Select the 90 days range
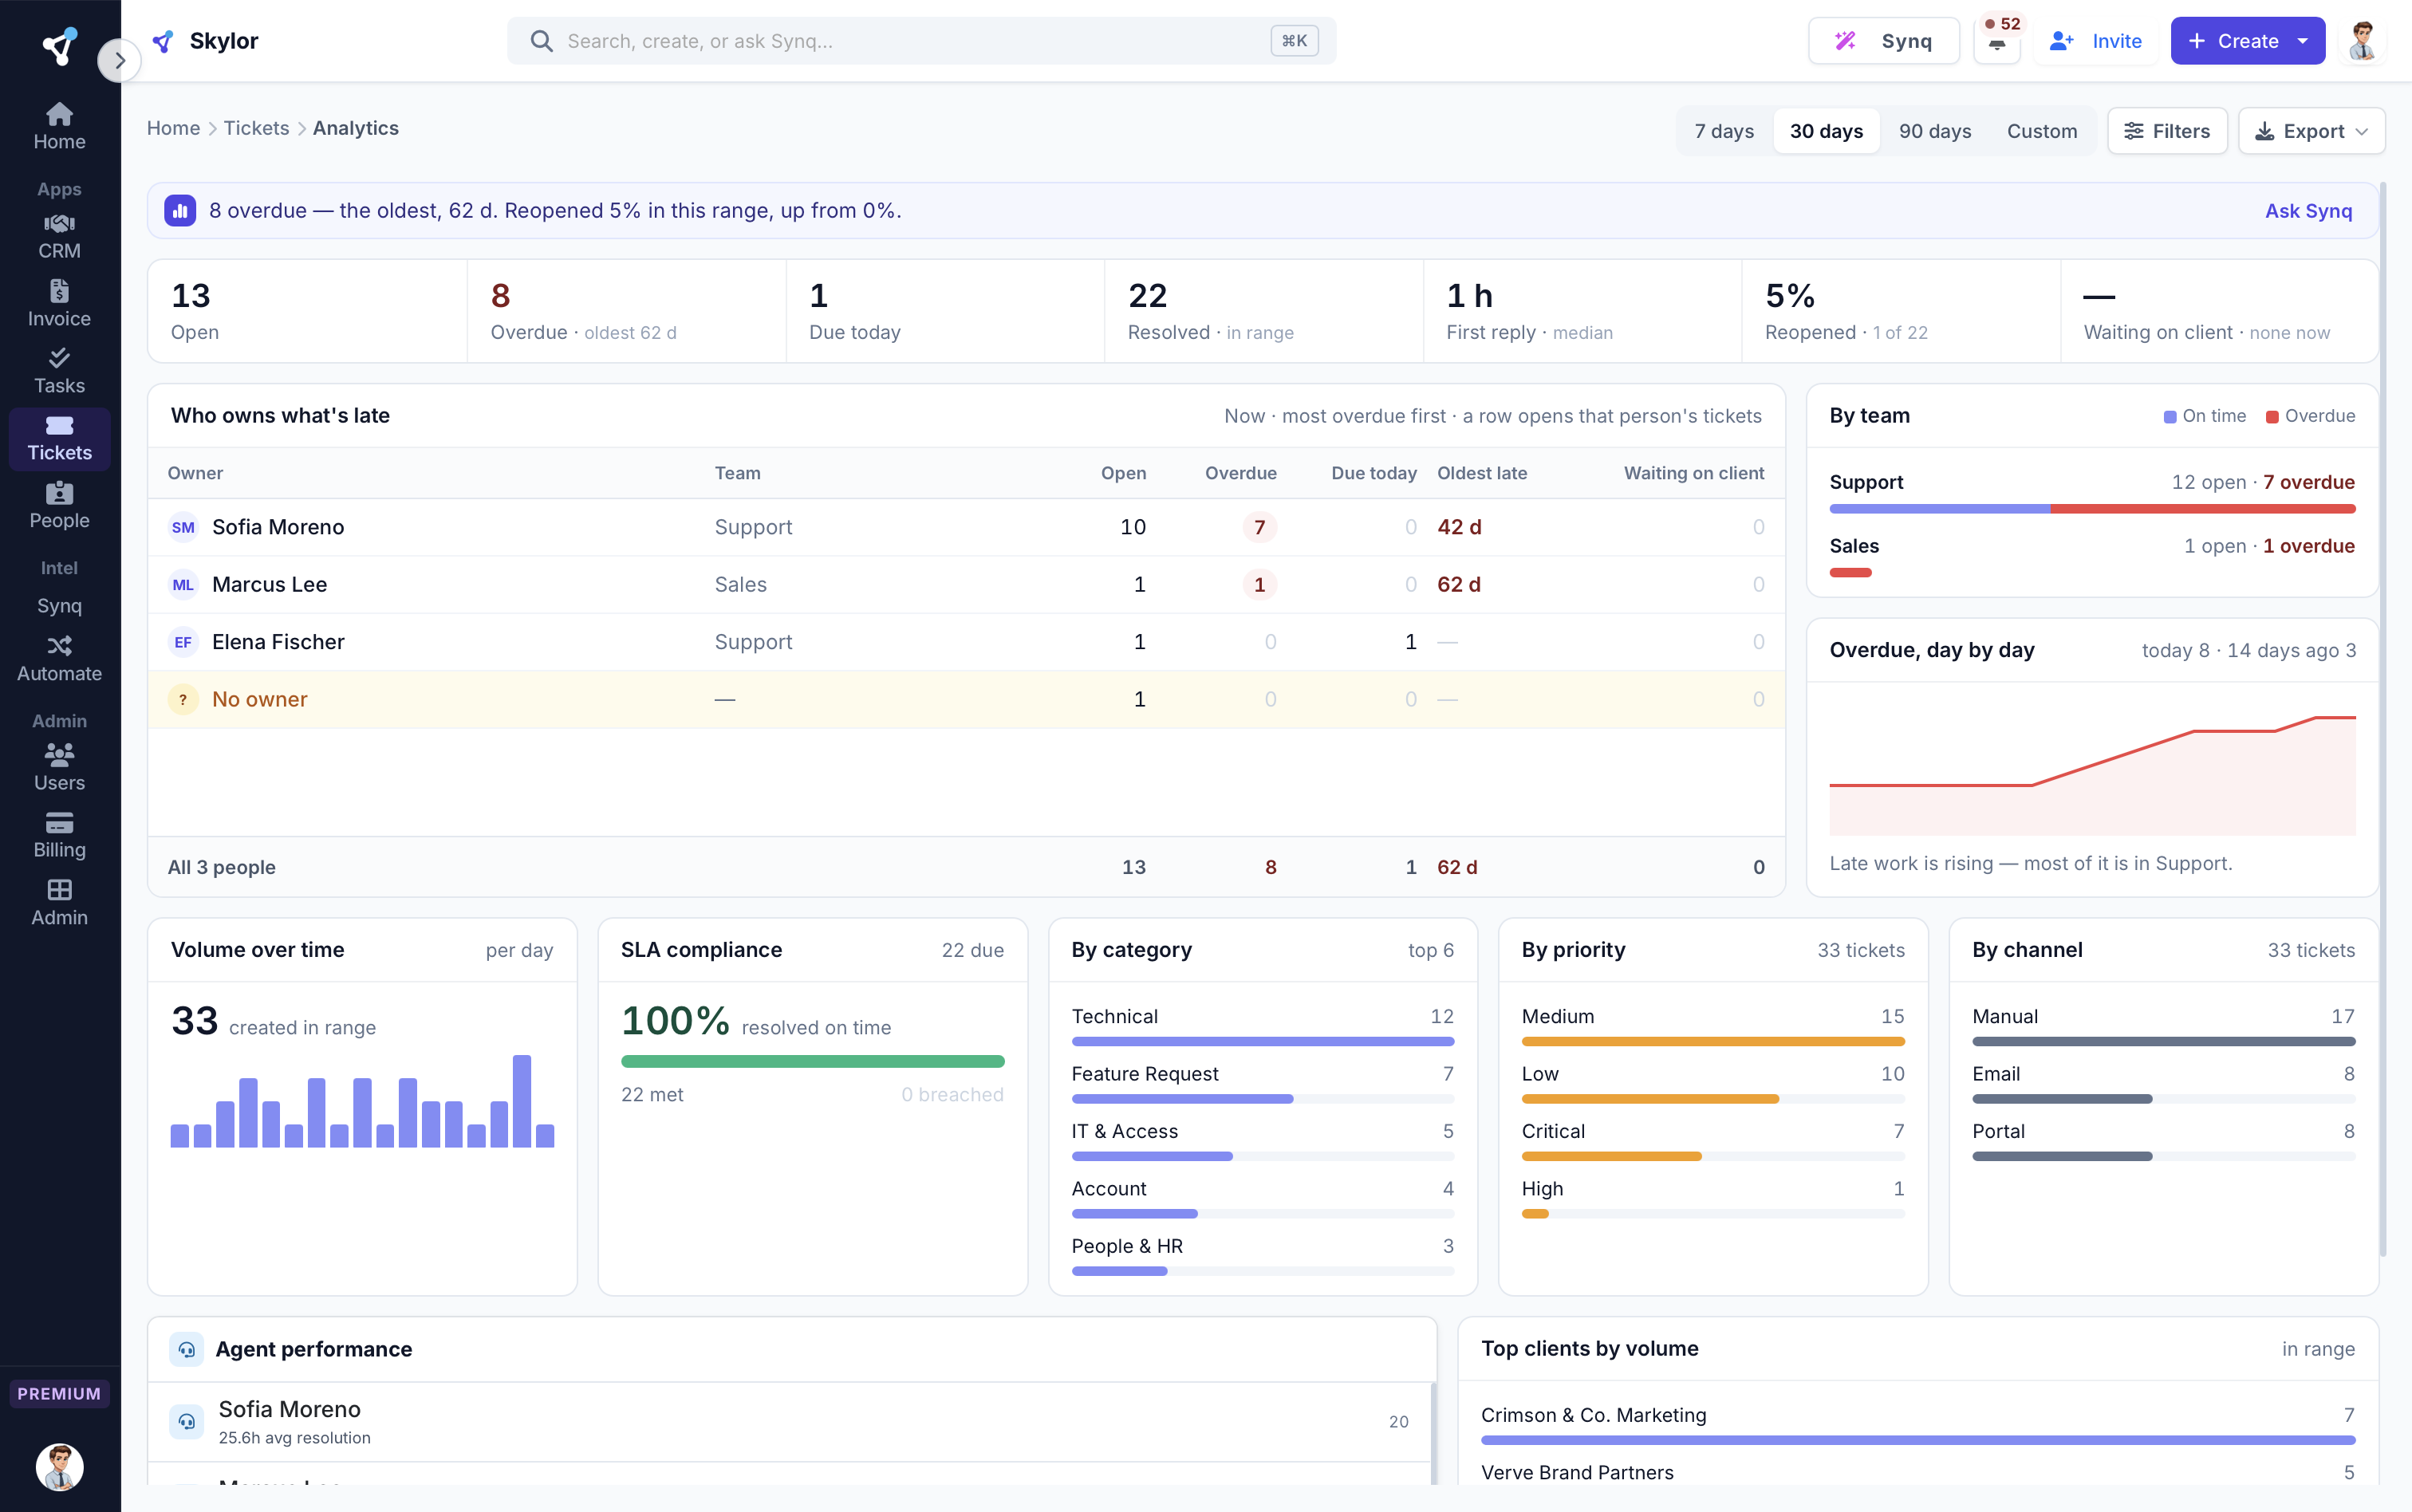 pyautogui.click(x=1935, y=131)
